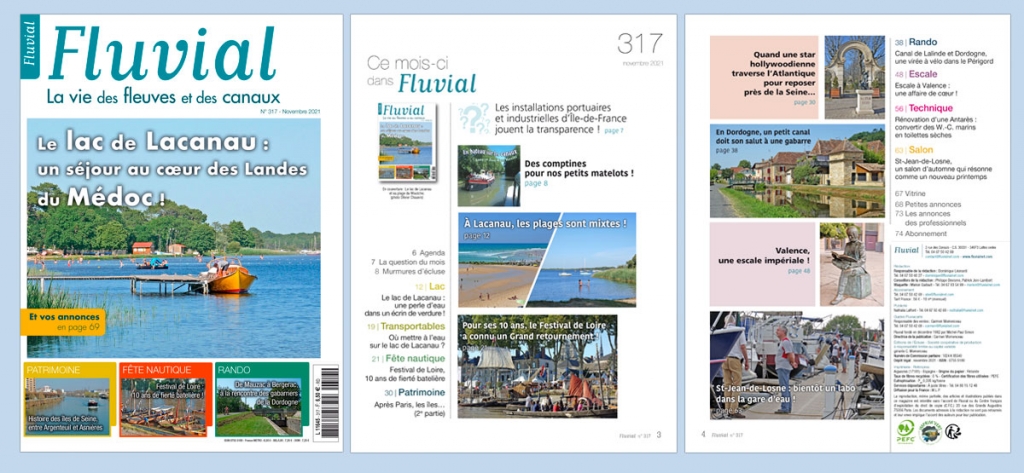Image resolution: width=1024 pixels, height=473 pixels.
Task: Select '68 Petites annonces' in the contents
Action: pyautogui.click(x=927, y=204)
